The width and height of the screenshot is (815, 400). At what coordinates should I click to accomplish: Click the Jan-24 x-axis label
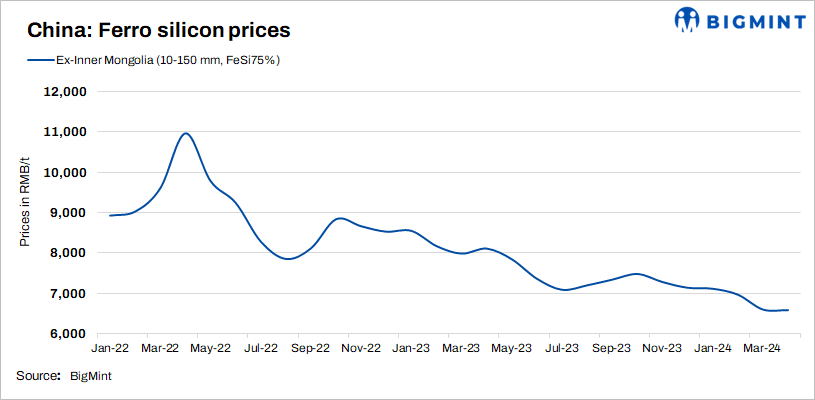pos(711,349)
